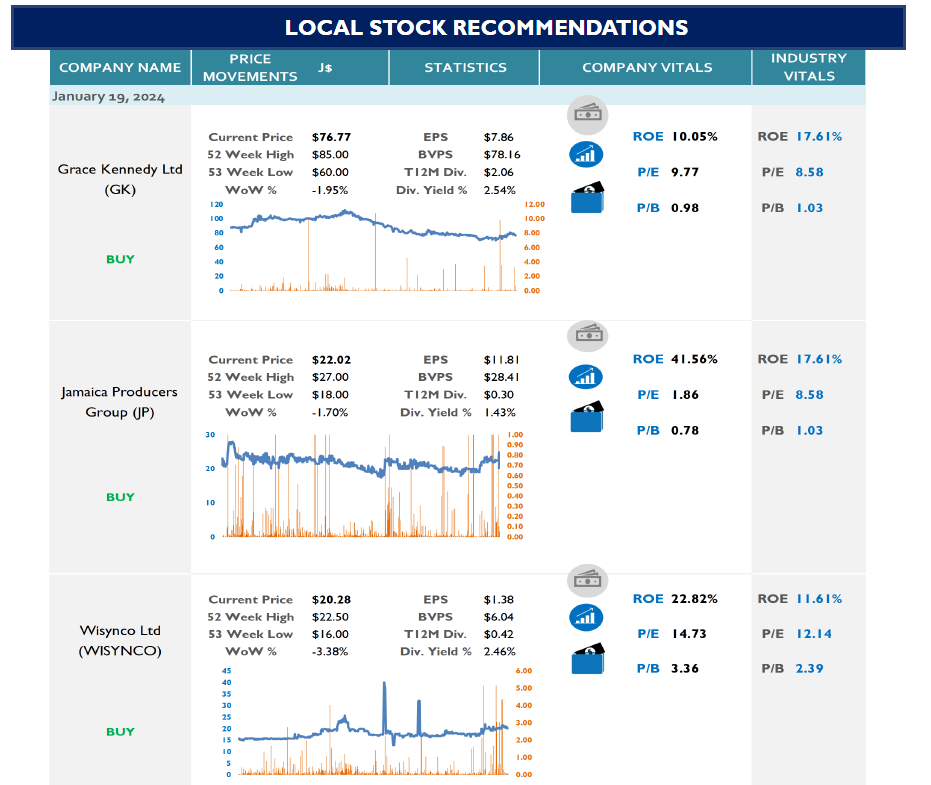Click the $76.77 current price value
This screenshot has width=931, height=785.
tap(331, 137)
